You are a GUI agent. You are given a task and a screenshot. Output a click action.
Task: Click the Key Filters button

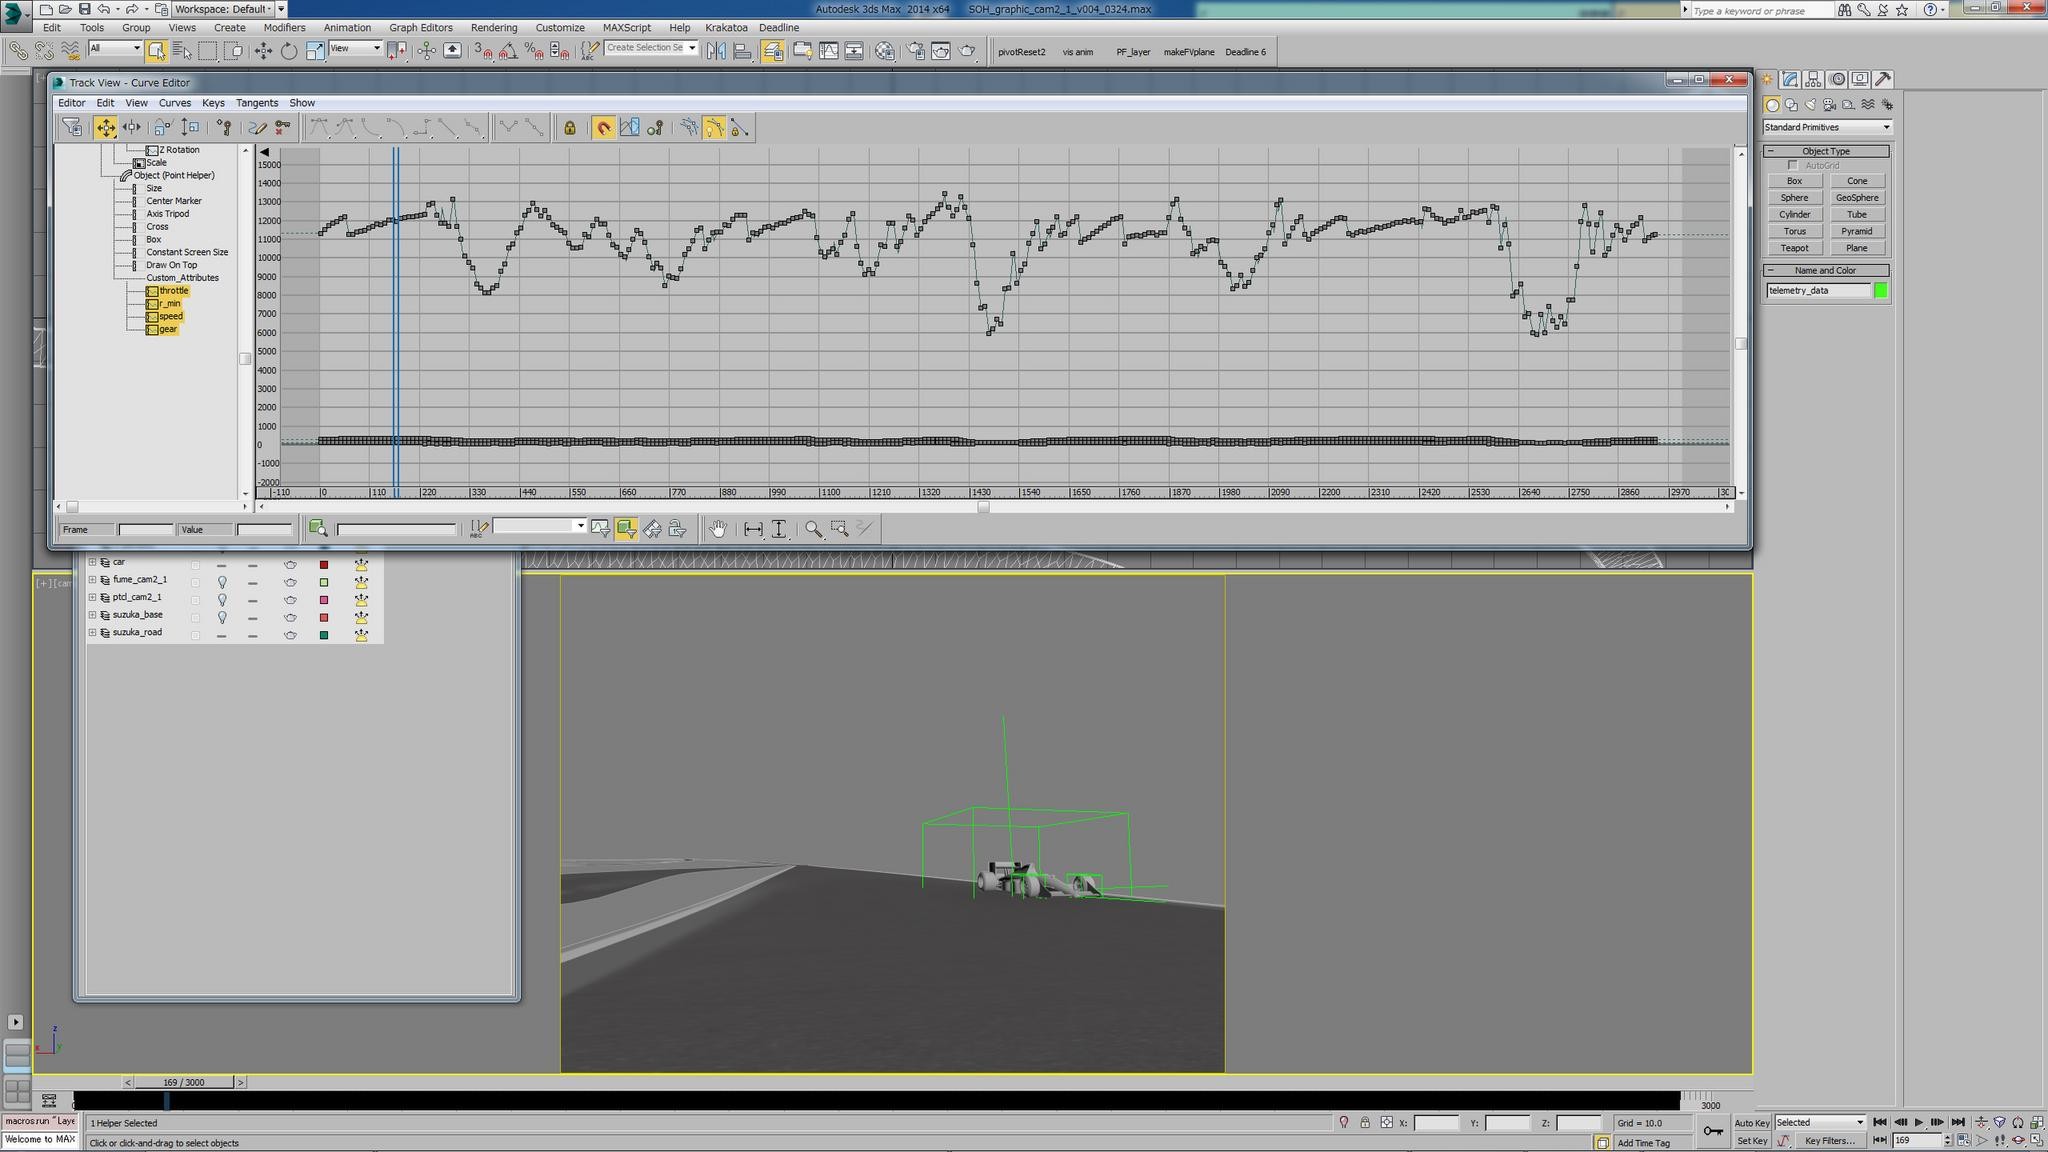(1830, 1140)
